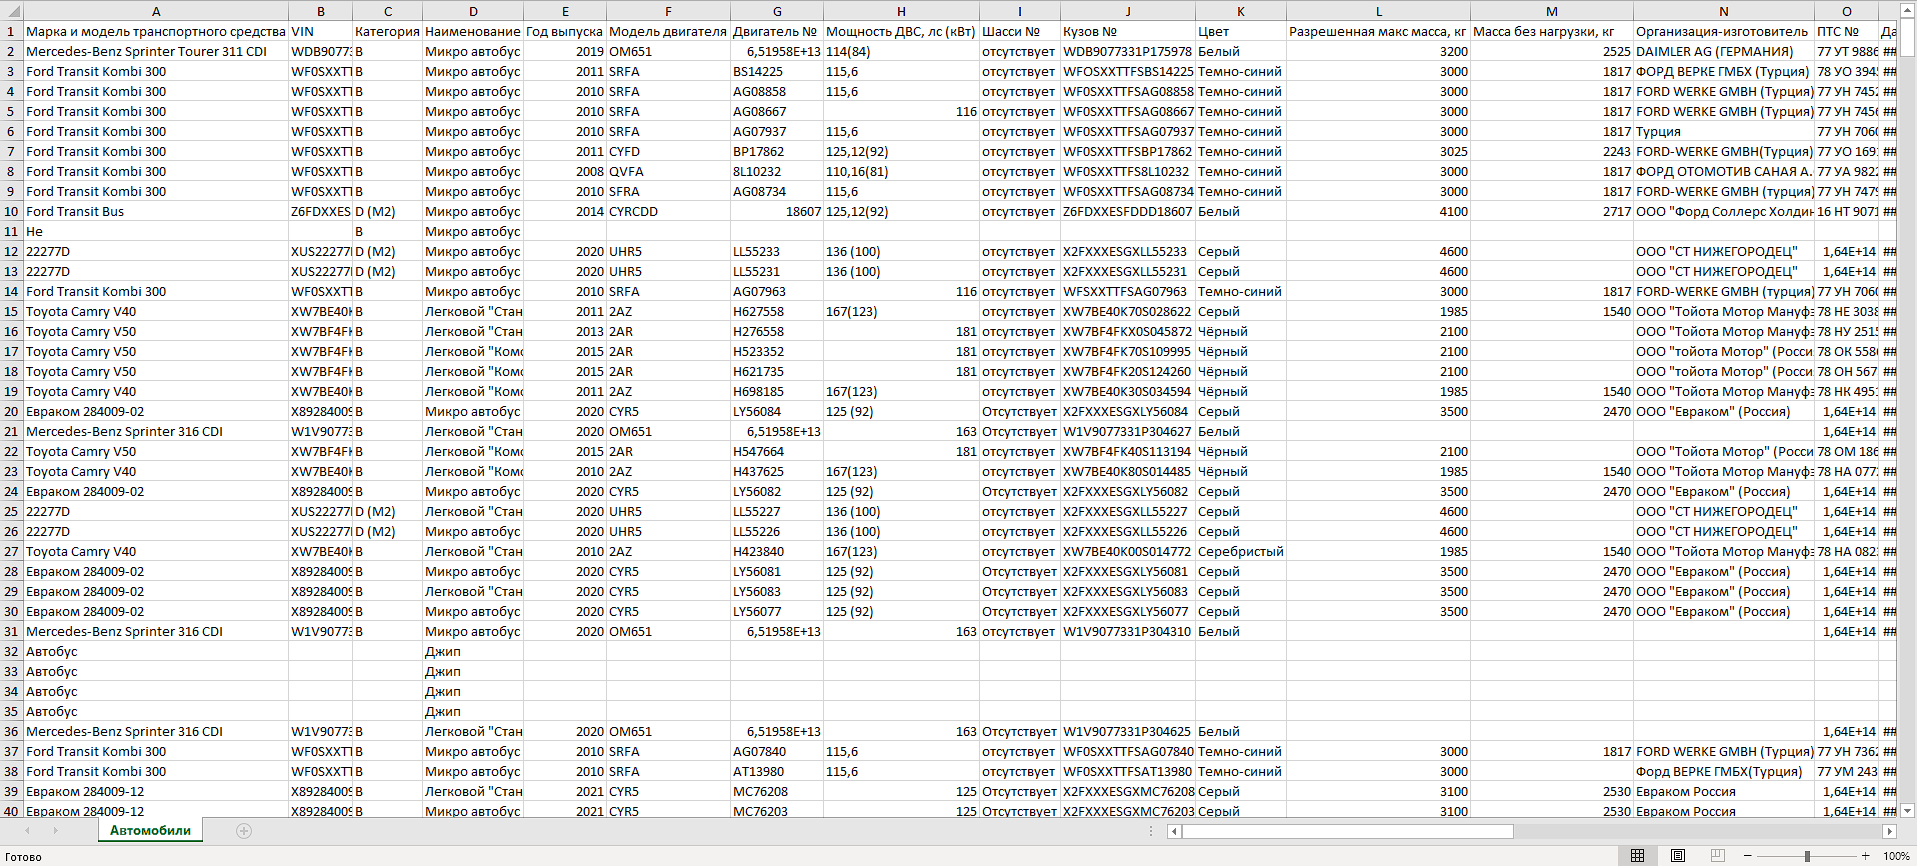This screenshot has width=1917, height=866.
Task: Click the Normal view icon in status bar
Action: (x=1637, y=856)
